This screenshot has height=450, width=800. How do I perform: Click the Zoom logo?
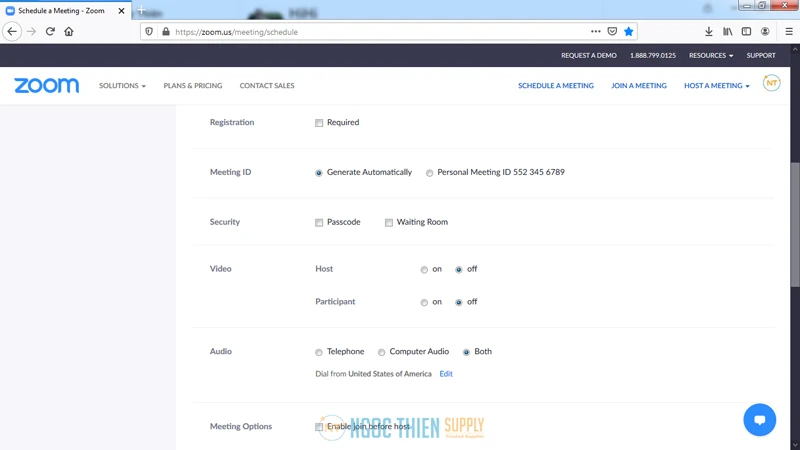[46, 86]
